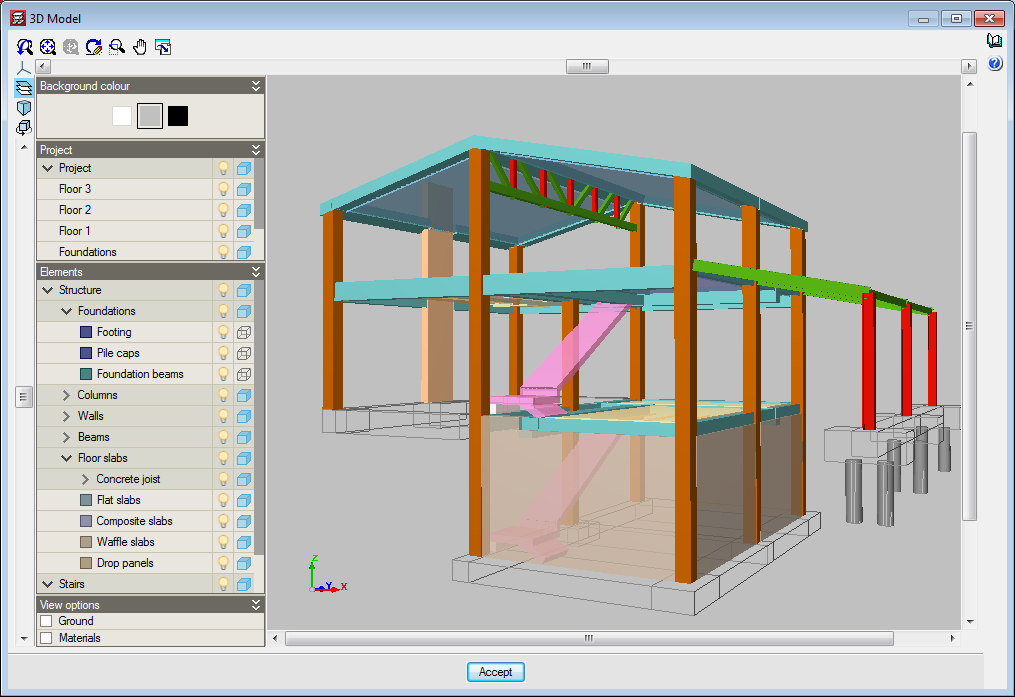This screenshot has height=697, width=1015.
Task: Enable the Ground checkbox
Action: coord(46,621)
